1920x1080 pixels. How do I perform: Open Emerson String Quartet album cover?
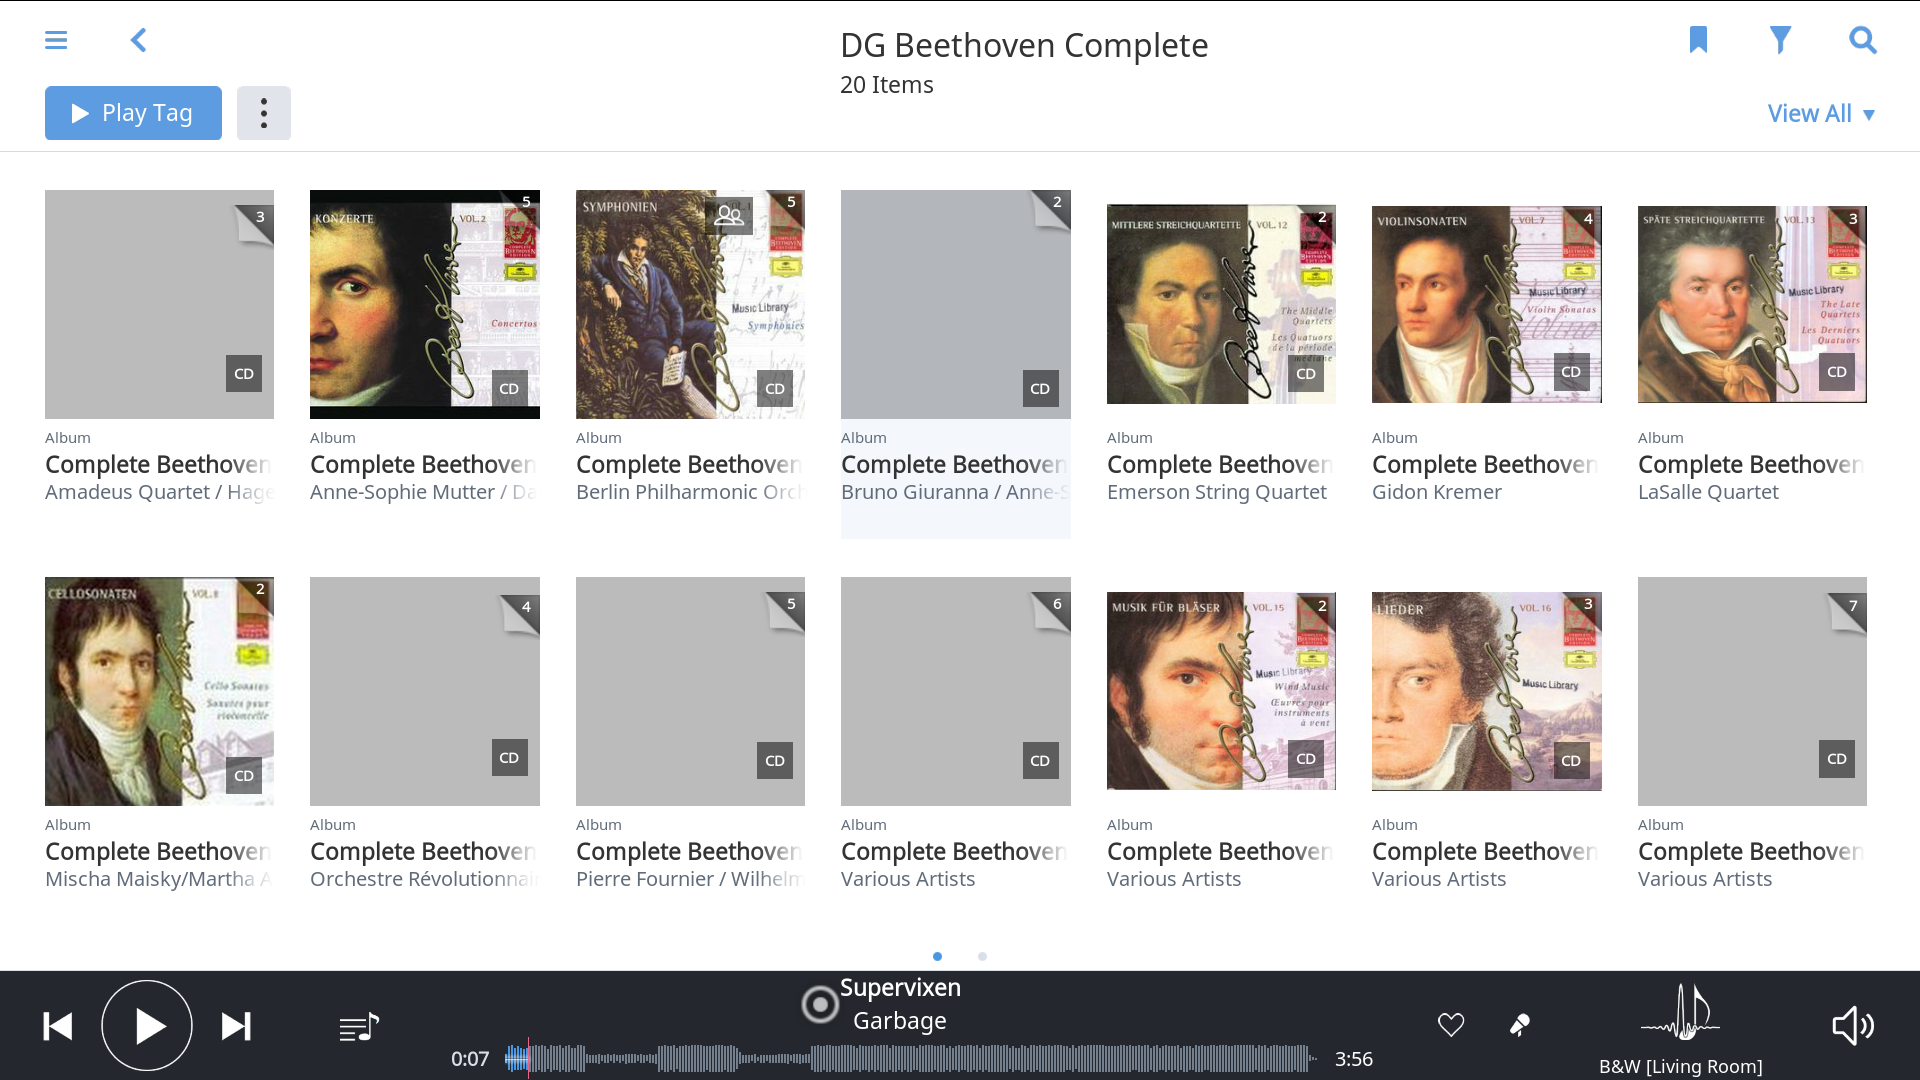pos(1221,304)
